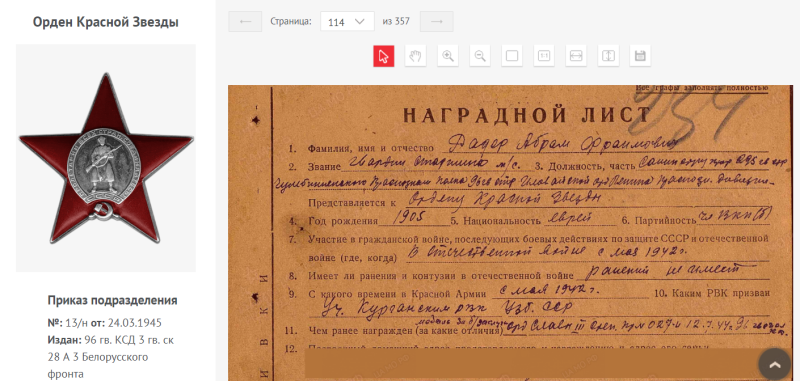Click the scanned Наградной лист document
Screen dimensions: 800x381
(x=510, y=233)
